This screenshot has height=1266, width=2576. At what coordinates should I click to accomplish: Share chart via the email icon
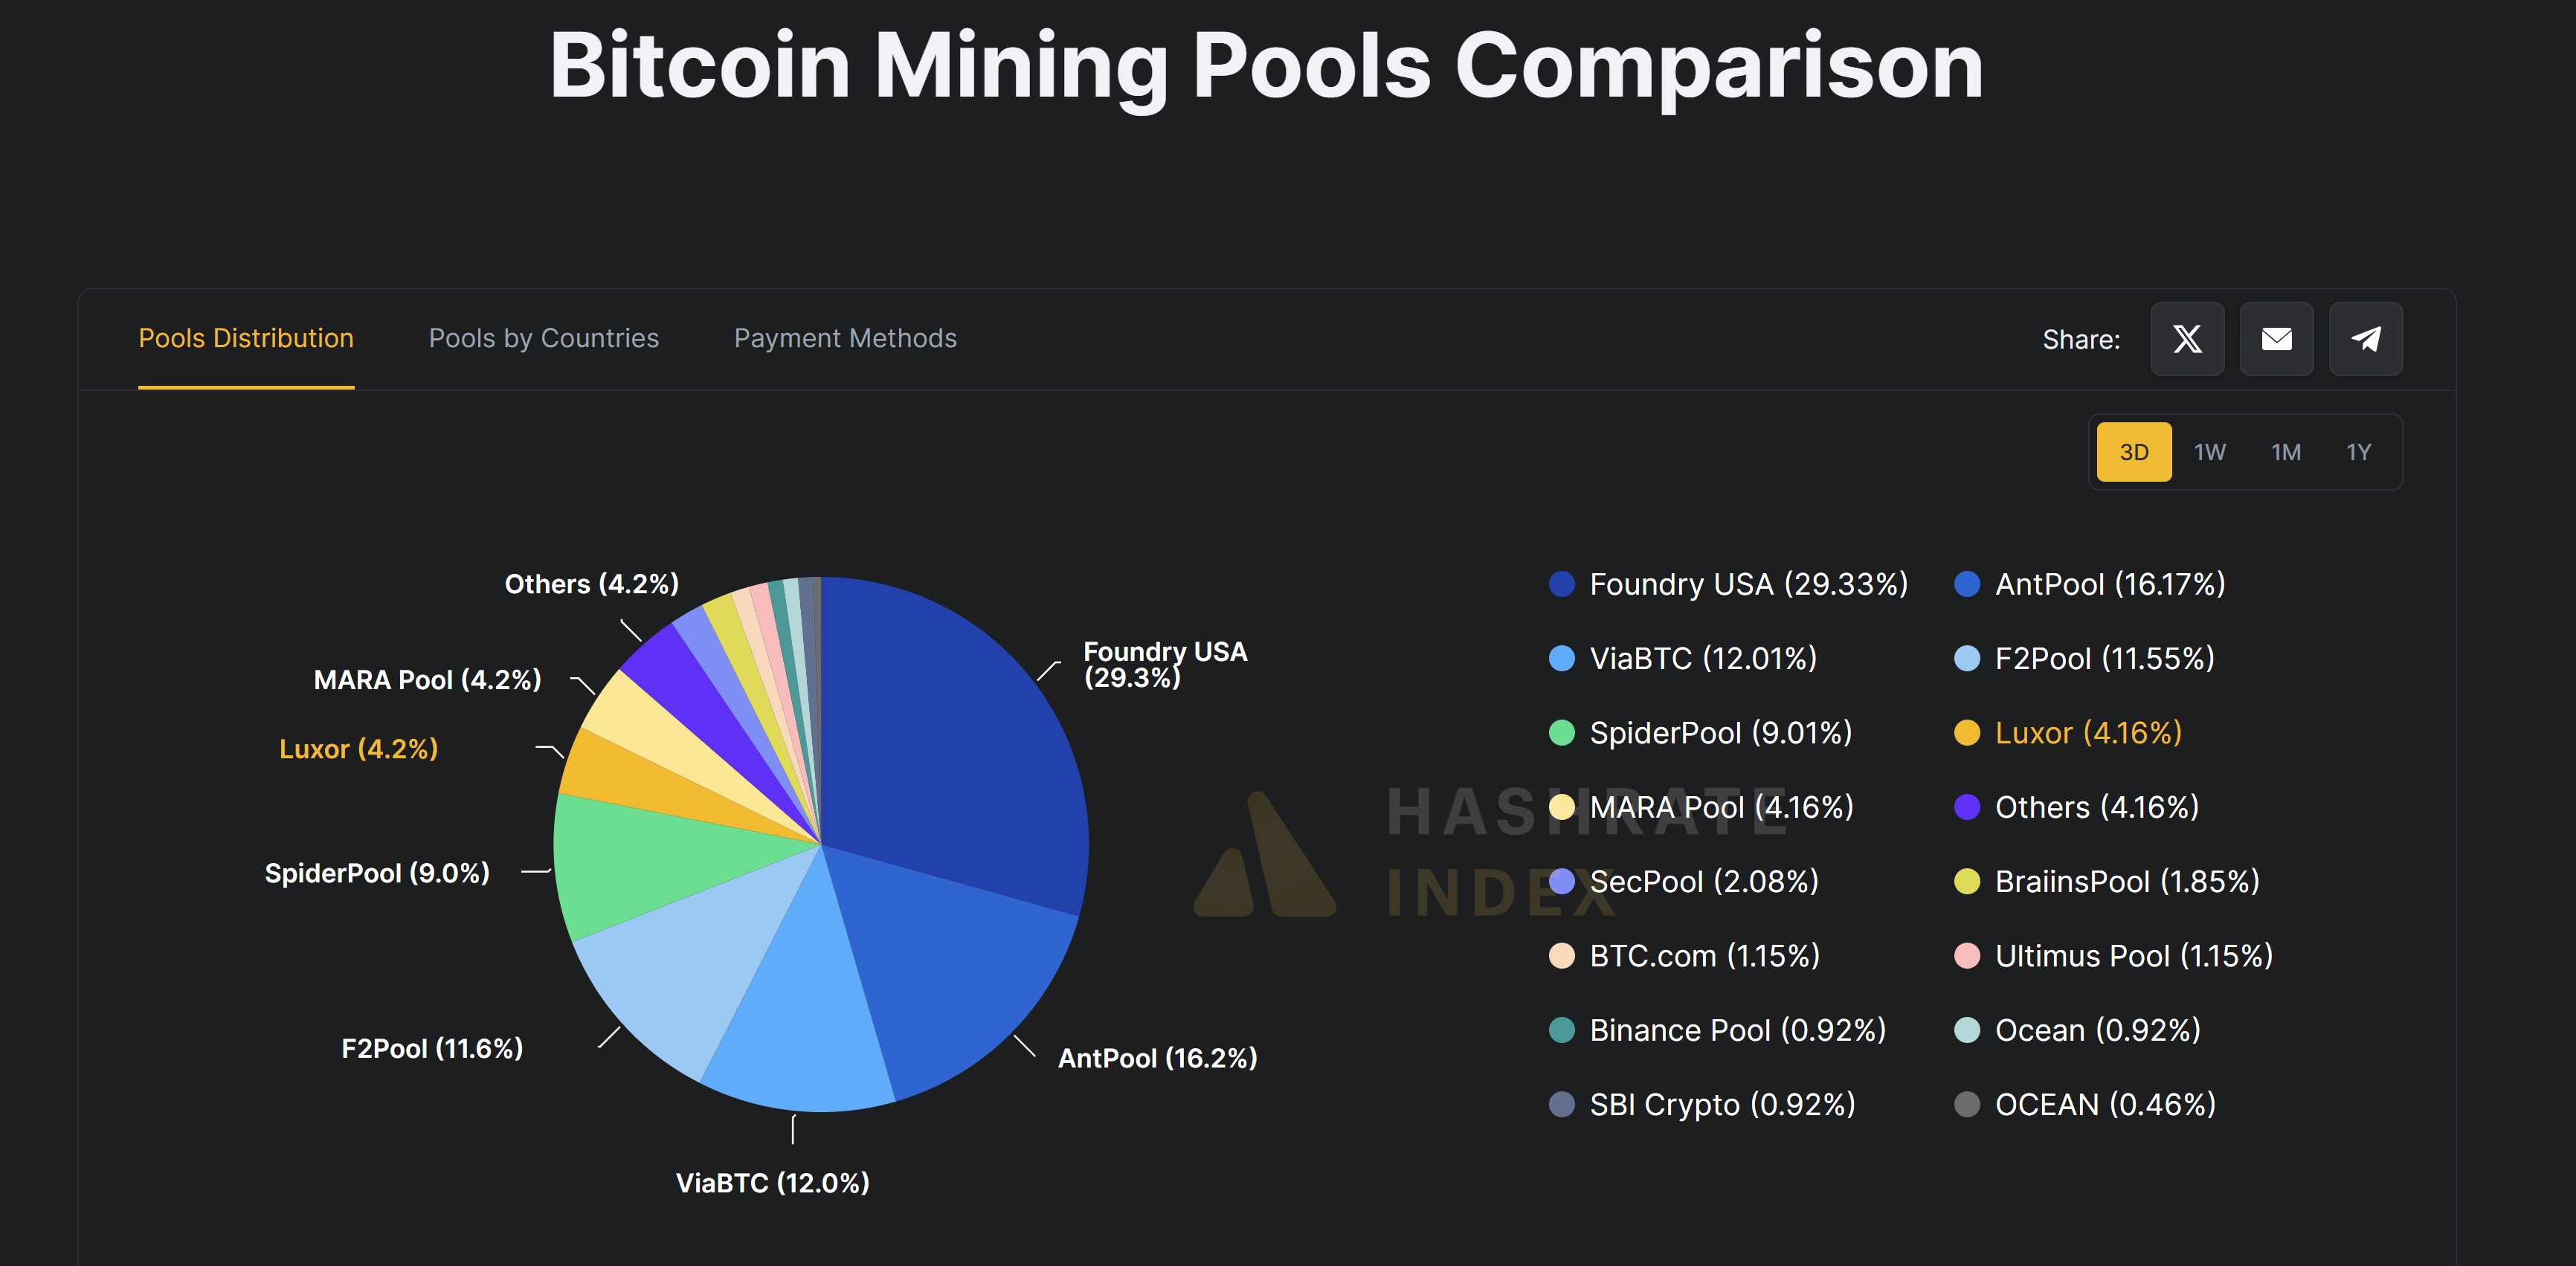pyautogui.click(x=2277, y=339)
